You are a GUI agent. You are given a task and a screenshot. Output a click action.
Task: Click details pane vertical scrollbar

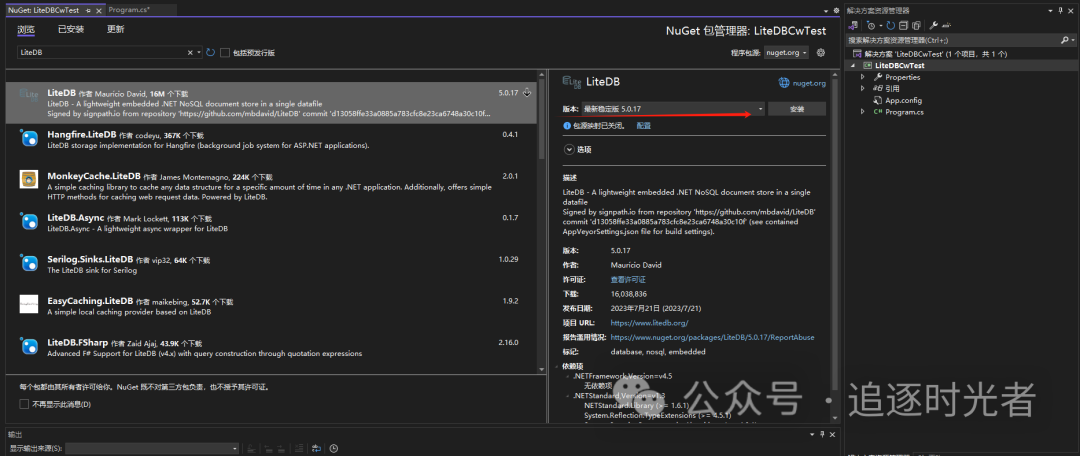834,245
